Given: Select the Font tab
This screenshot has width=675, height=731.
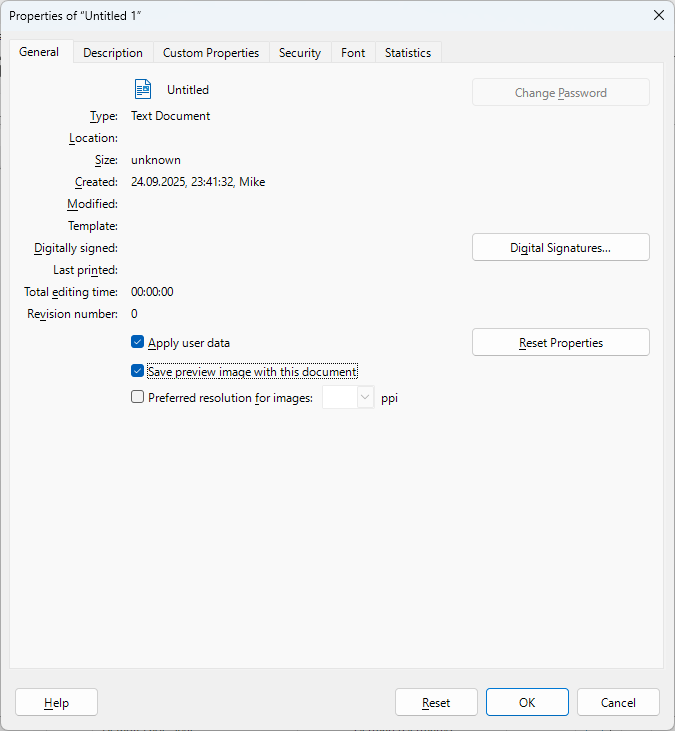Looking at the screenshot, I should pyautogui.click(x=353, y=53).
